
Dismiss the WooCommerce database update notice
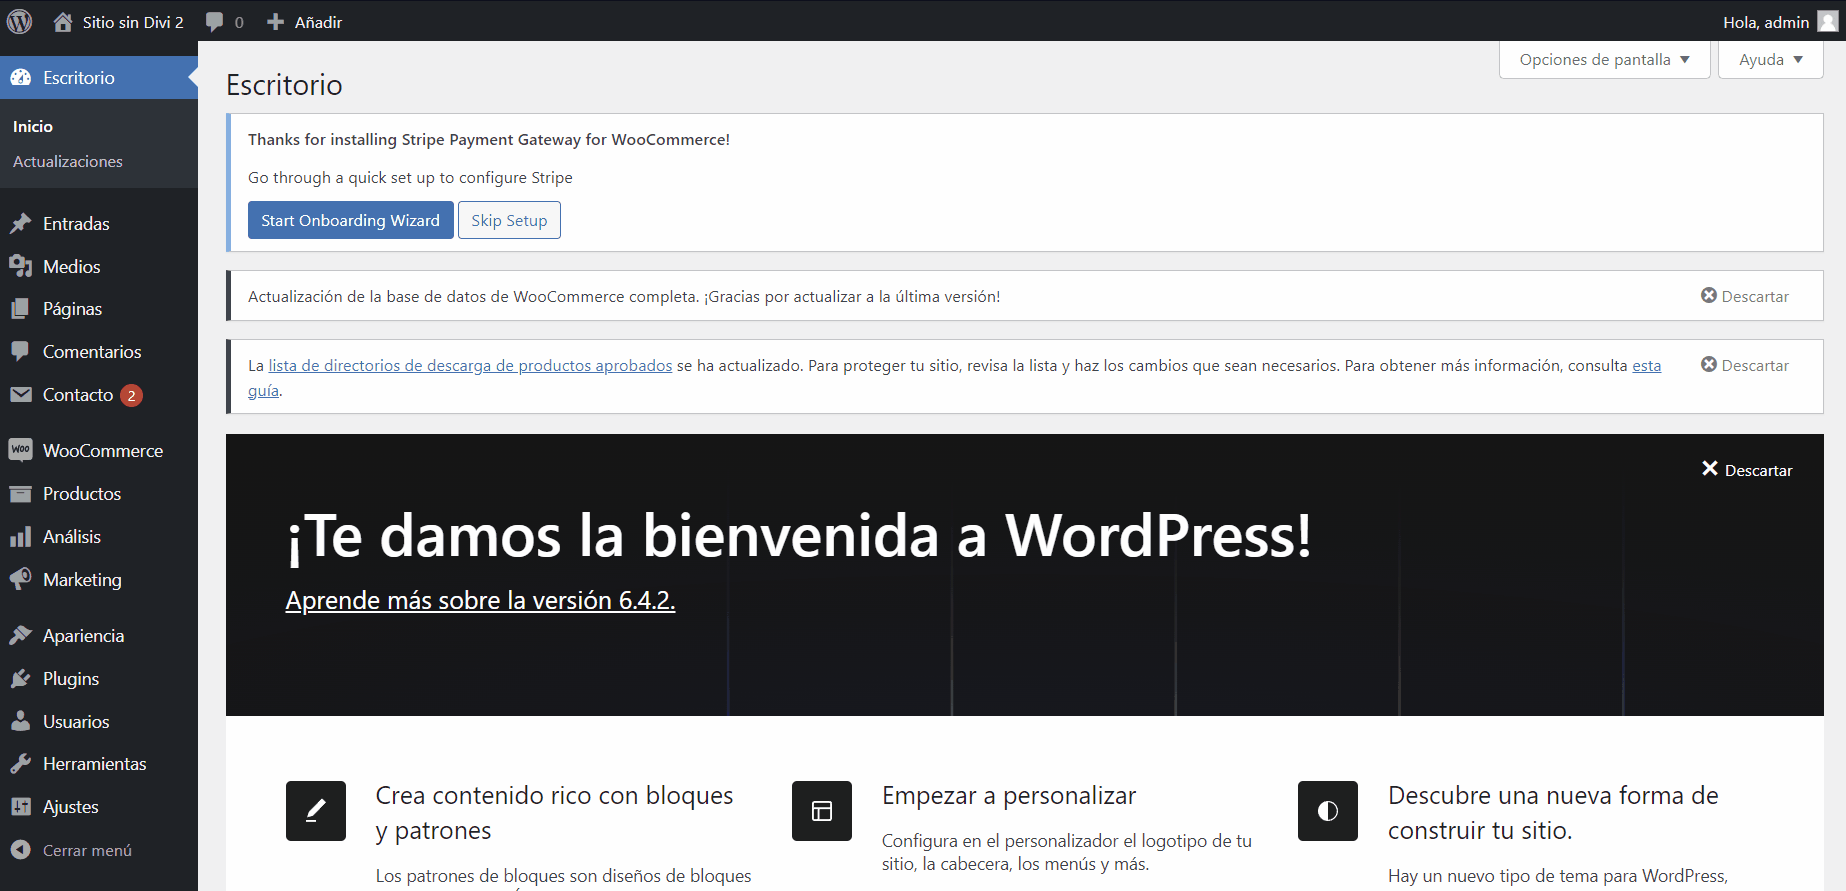pyautogui.click(x=1744, y=296)
